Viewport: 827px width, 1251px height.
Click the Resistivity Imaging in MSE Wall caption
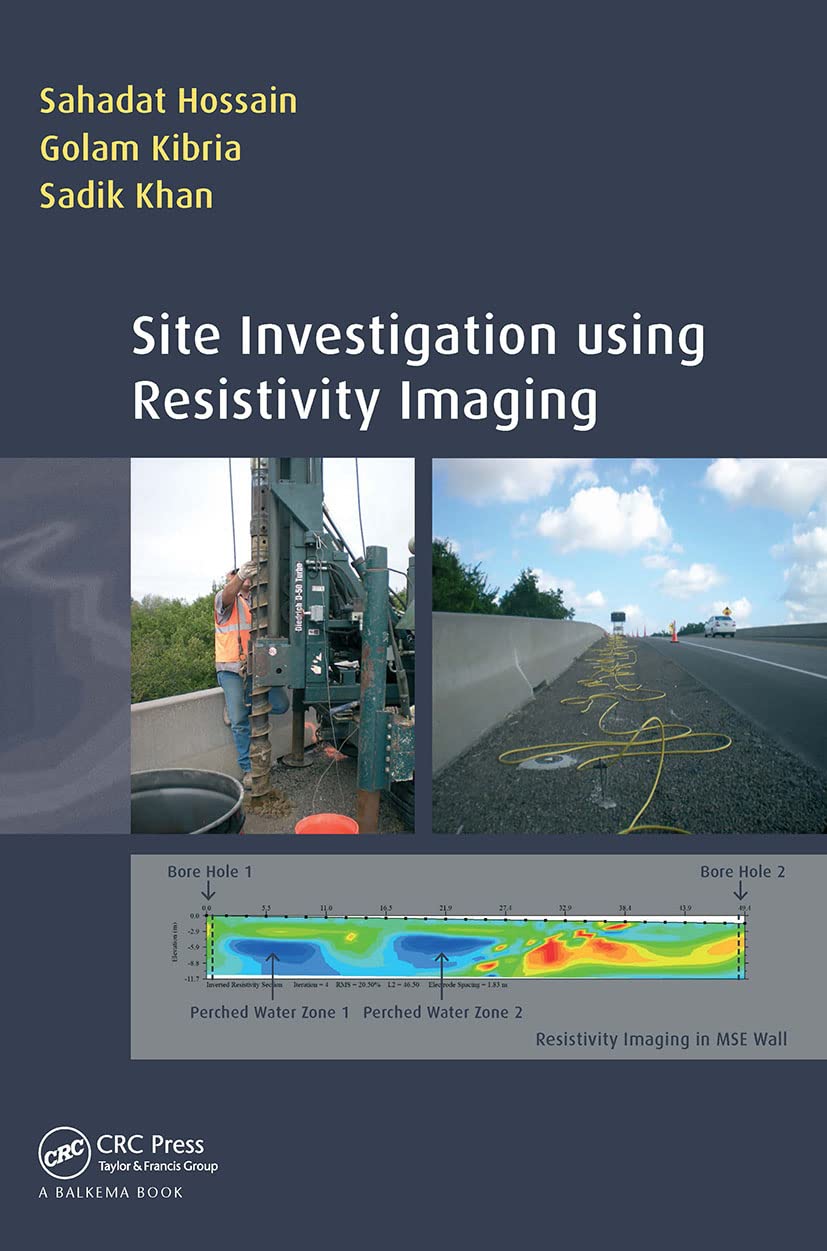pyautogui.click(x=662, y=1039)
